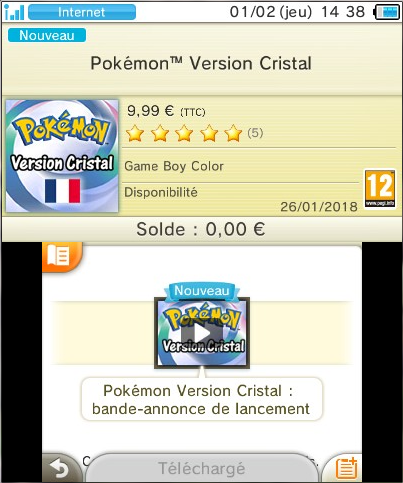Screen dimensions: 403x483
Task: Tap the Nouveau badge at top
Action: click(47, 35)
